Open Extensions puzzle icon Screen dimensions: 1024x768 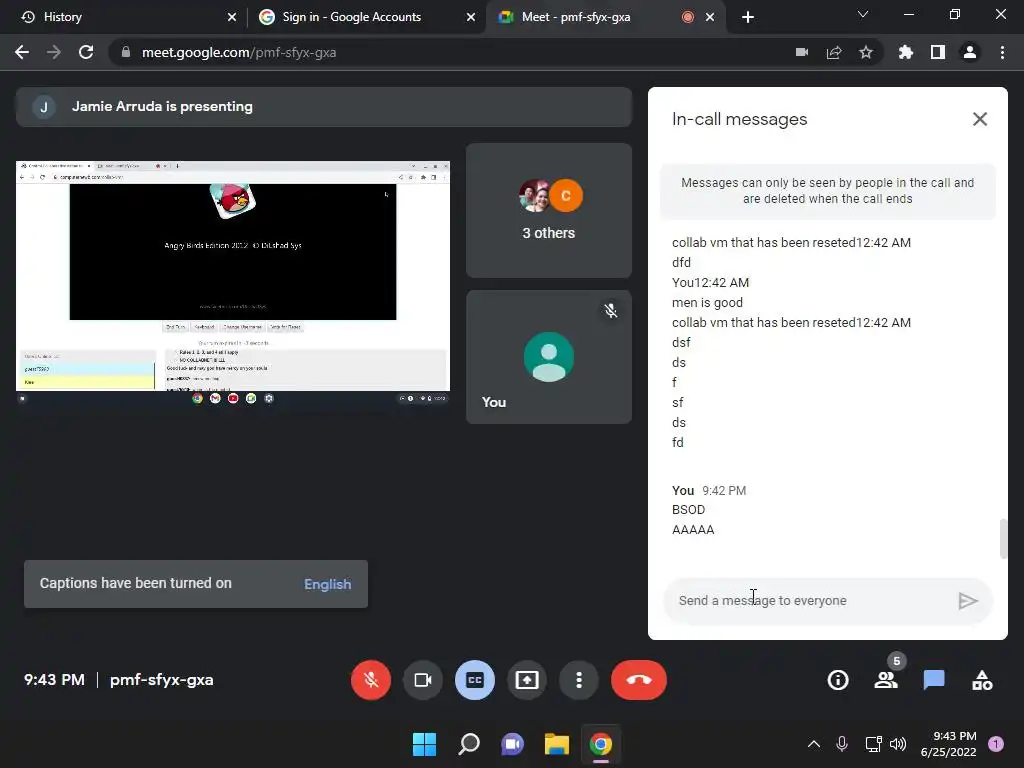[905, 52]
